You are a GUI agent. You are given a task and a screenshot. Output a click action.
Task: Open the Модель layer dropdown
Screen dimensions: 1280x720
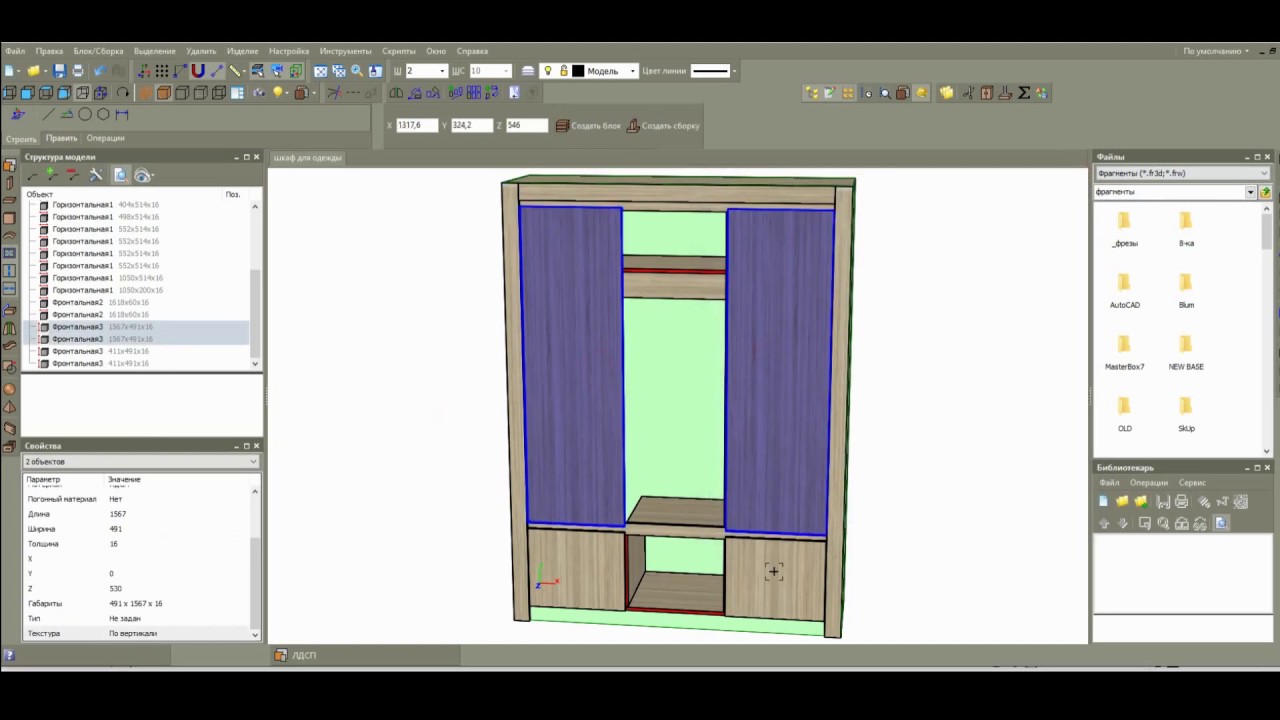pyautogui.click(x=632, y=71)
